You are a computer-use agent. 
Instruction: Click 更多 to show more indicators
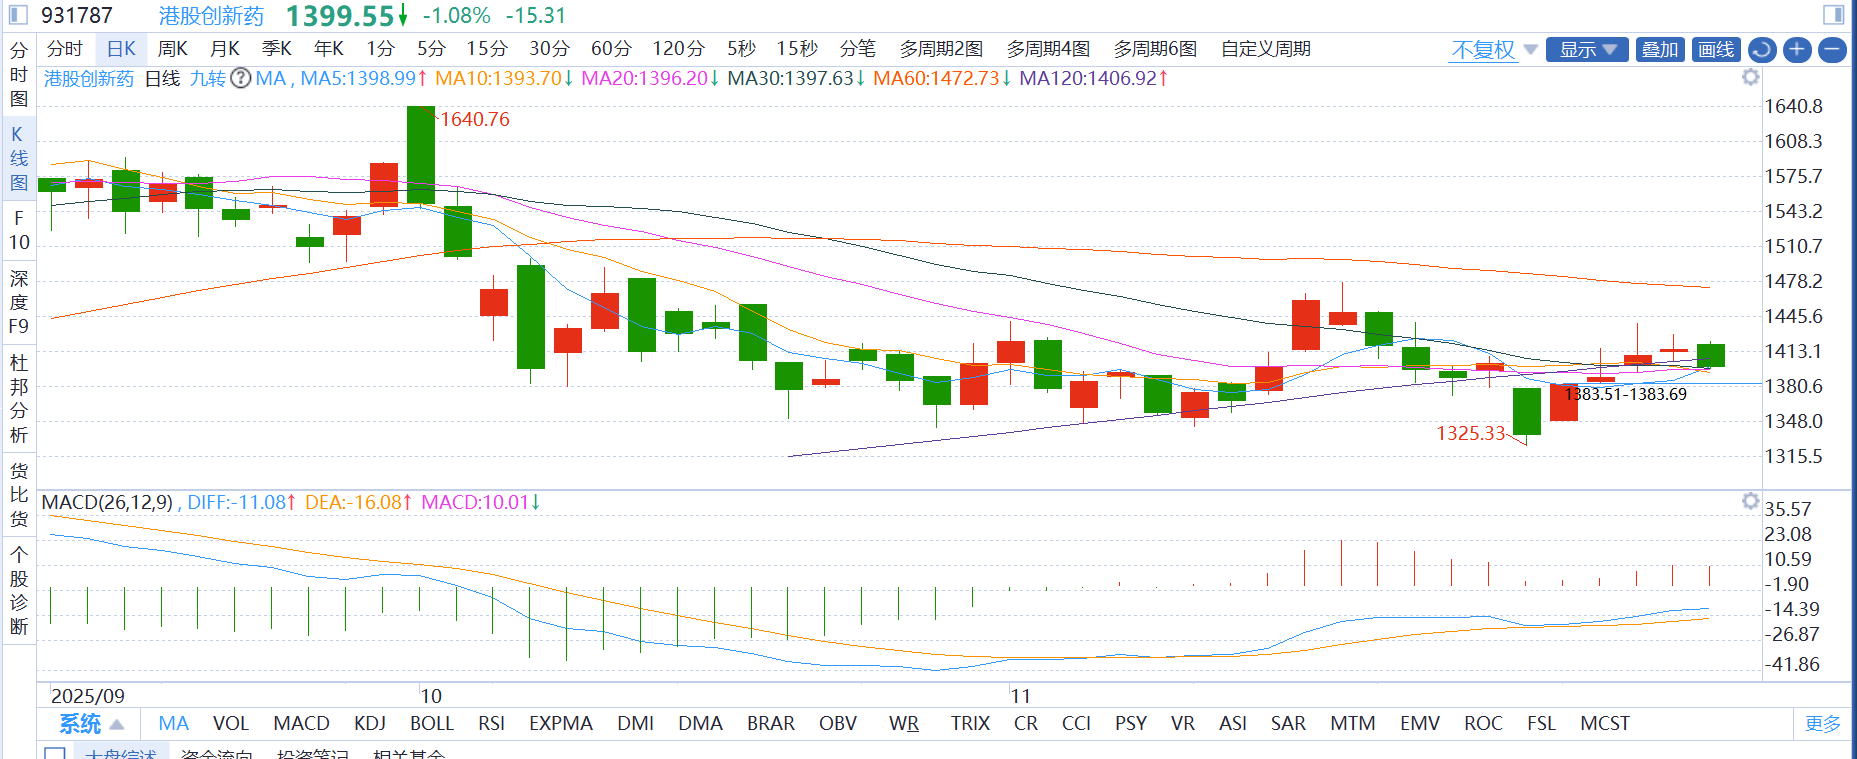click(x=1822, y=724)
